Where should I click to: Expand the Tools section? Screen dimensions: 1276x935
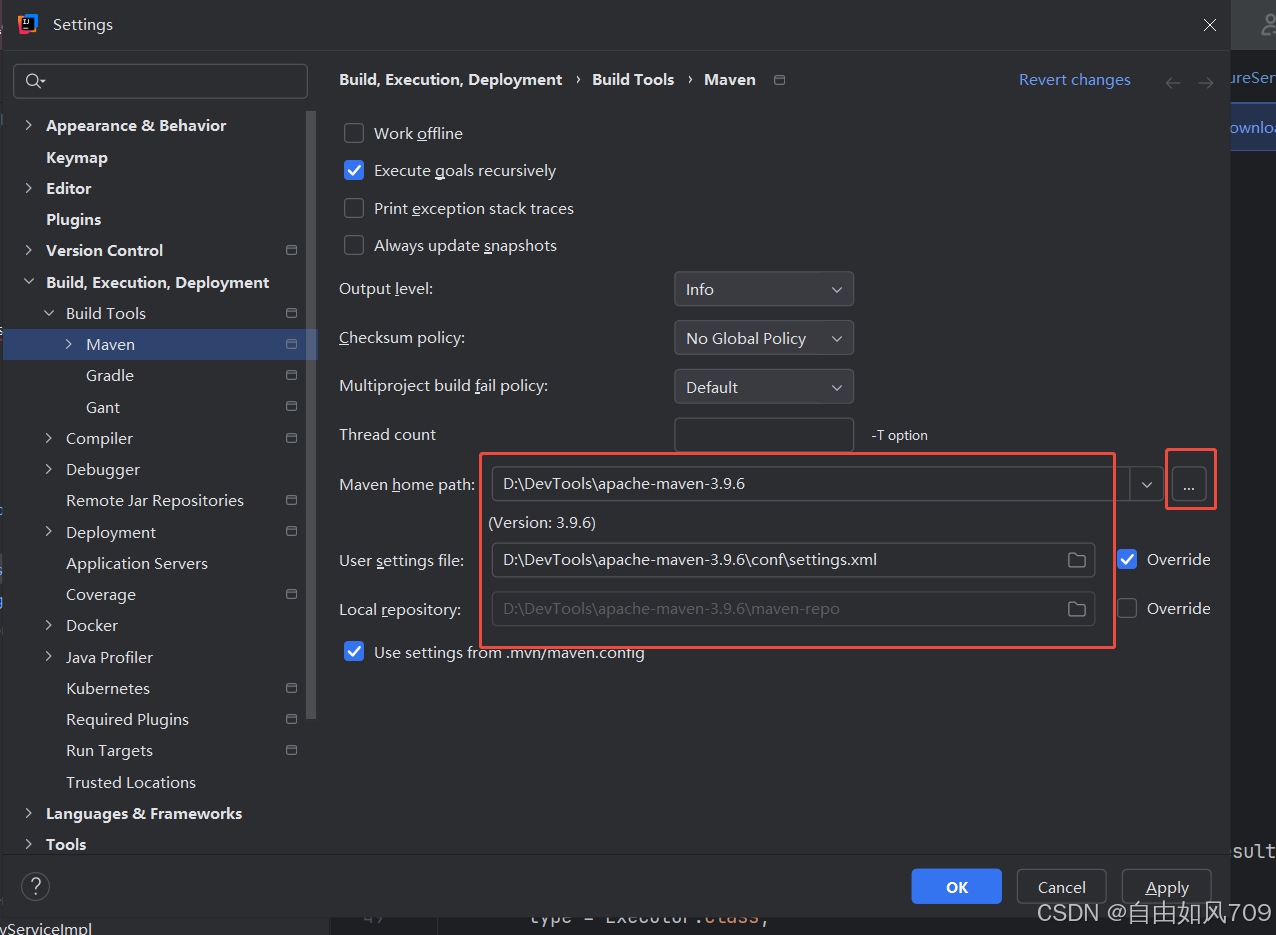(28, 844)
